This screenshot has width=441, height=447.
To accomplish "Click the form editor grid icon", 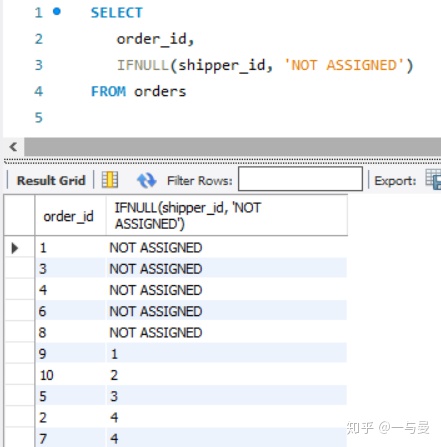I will click(110, 180).
